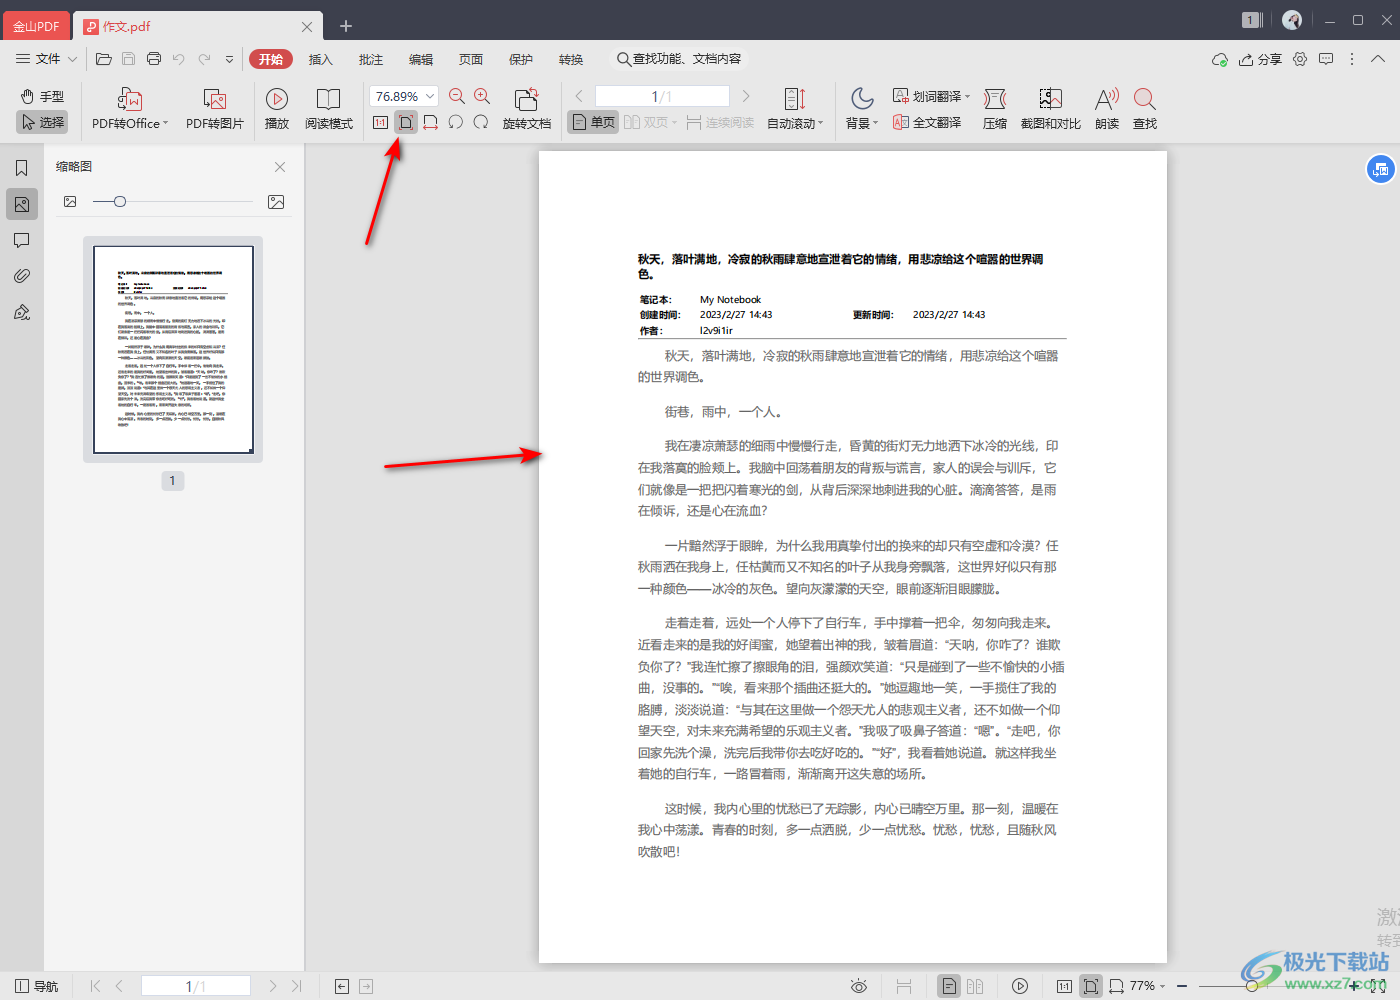Select 单页 single page layout
Screen dimensions: 1400x1000
[593, 122]
